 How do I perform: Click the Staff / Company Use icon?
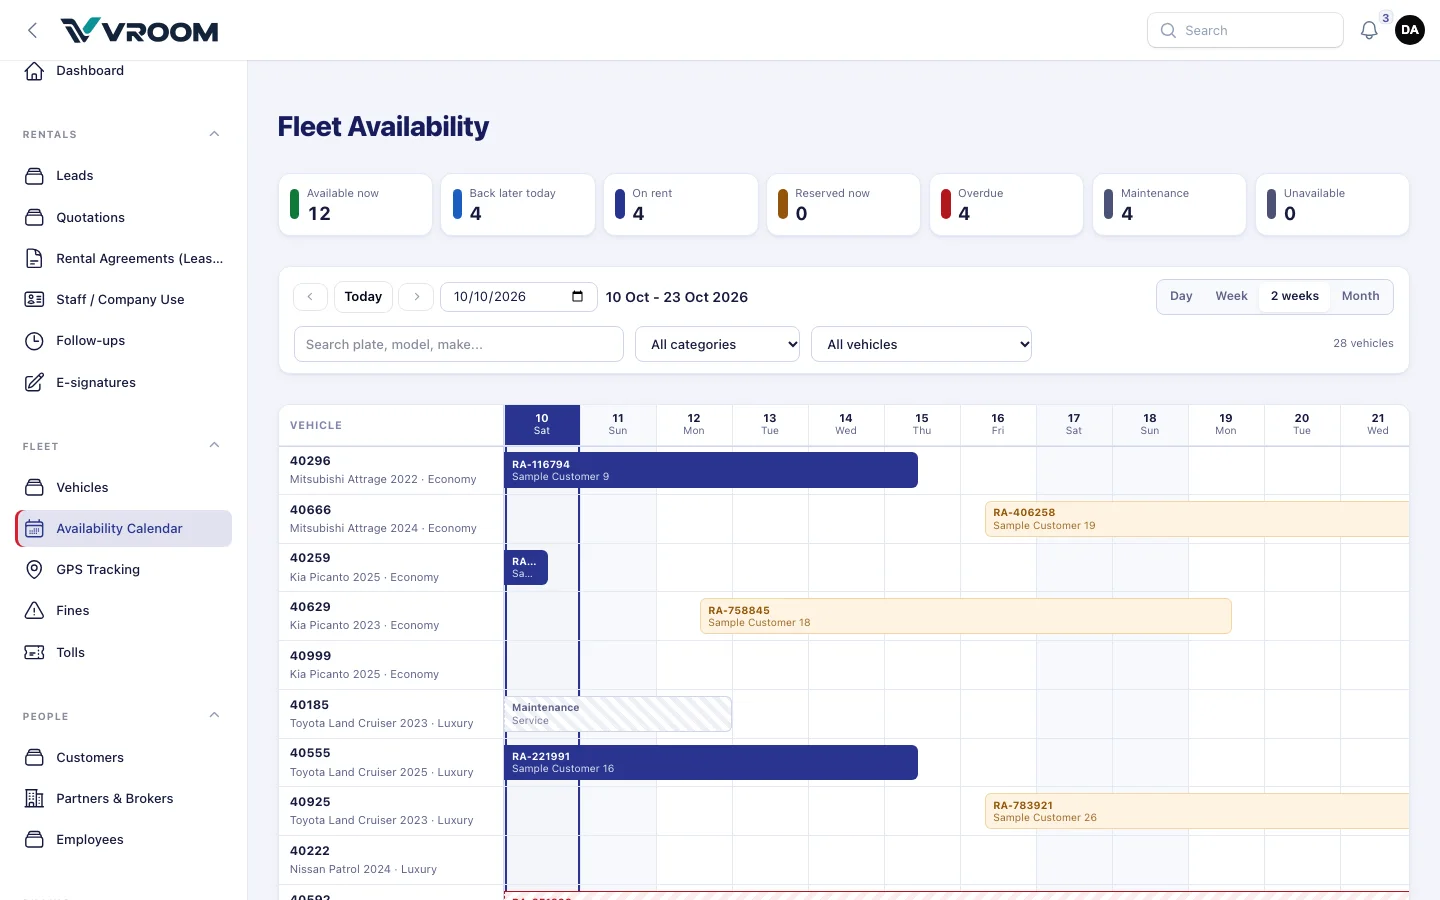[34, 299]
